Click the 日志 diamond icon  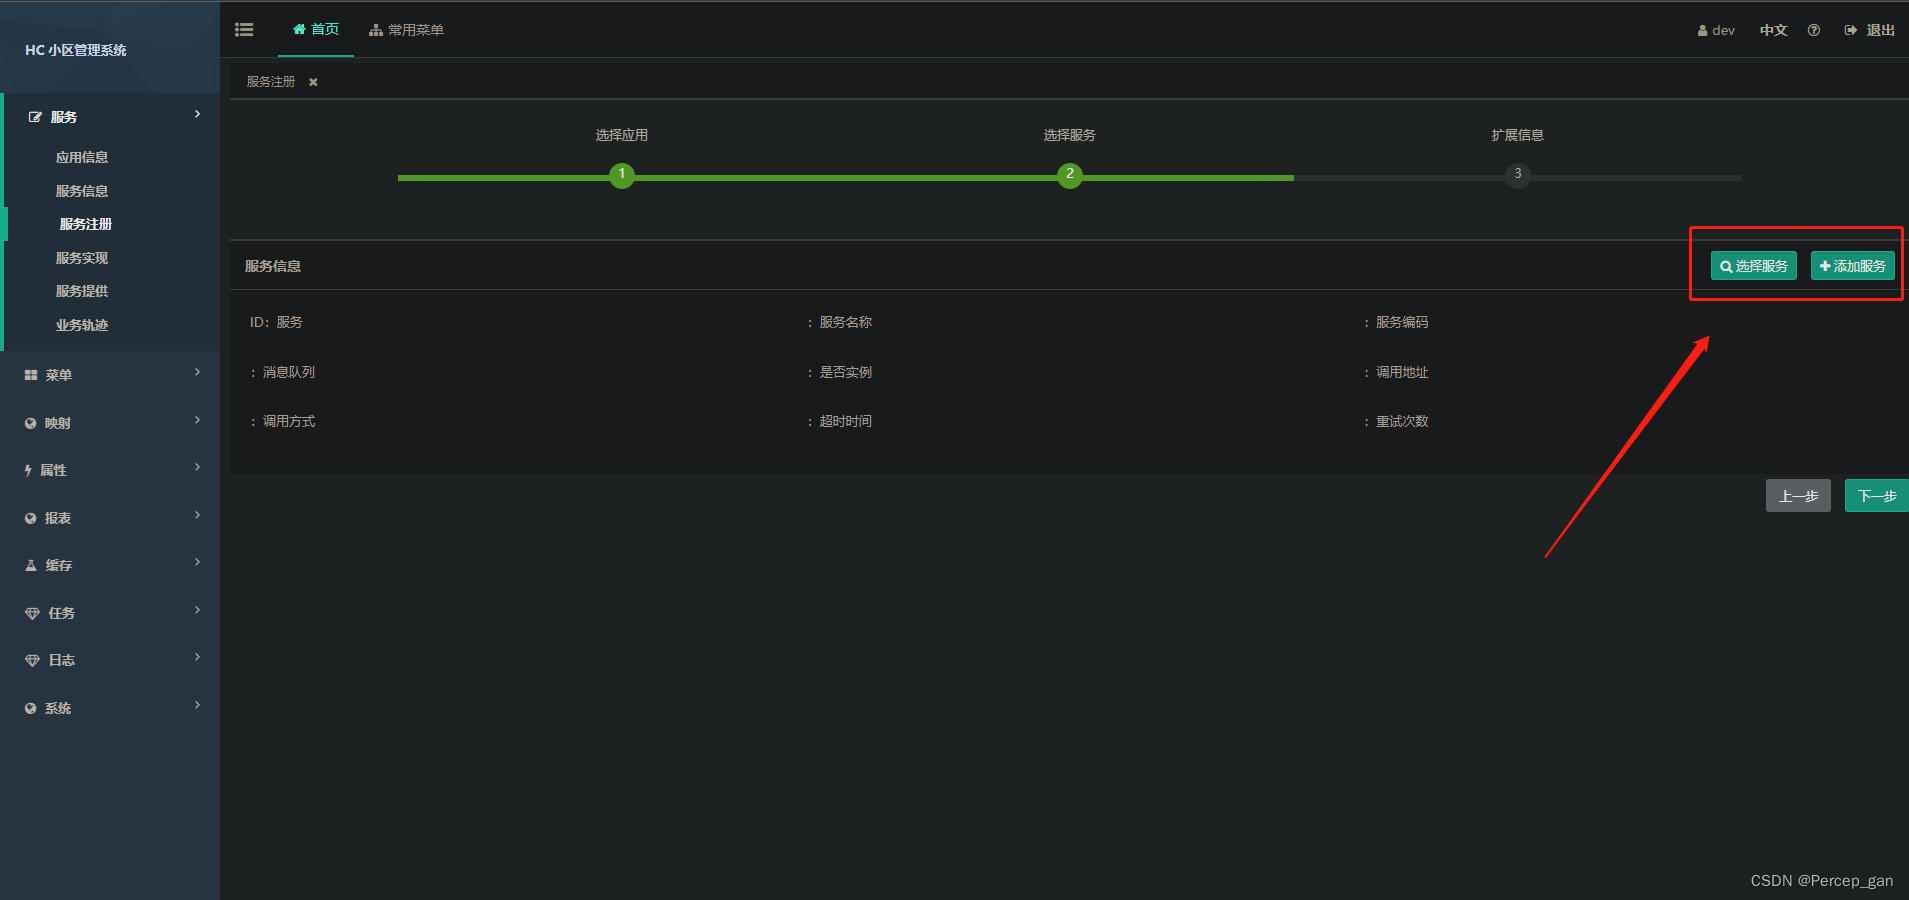click(x=32, y=660)
